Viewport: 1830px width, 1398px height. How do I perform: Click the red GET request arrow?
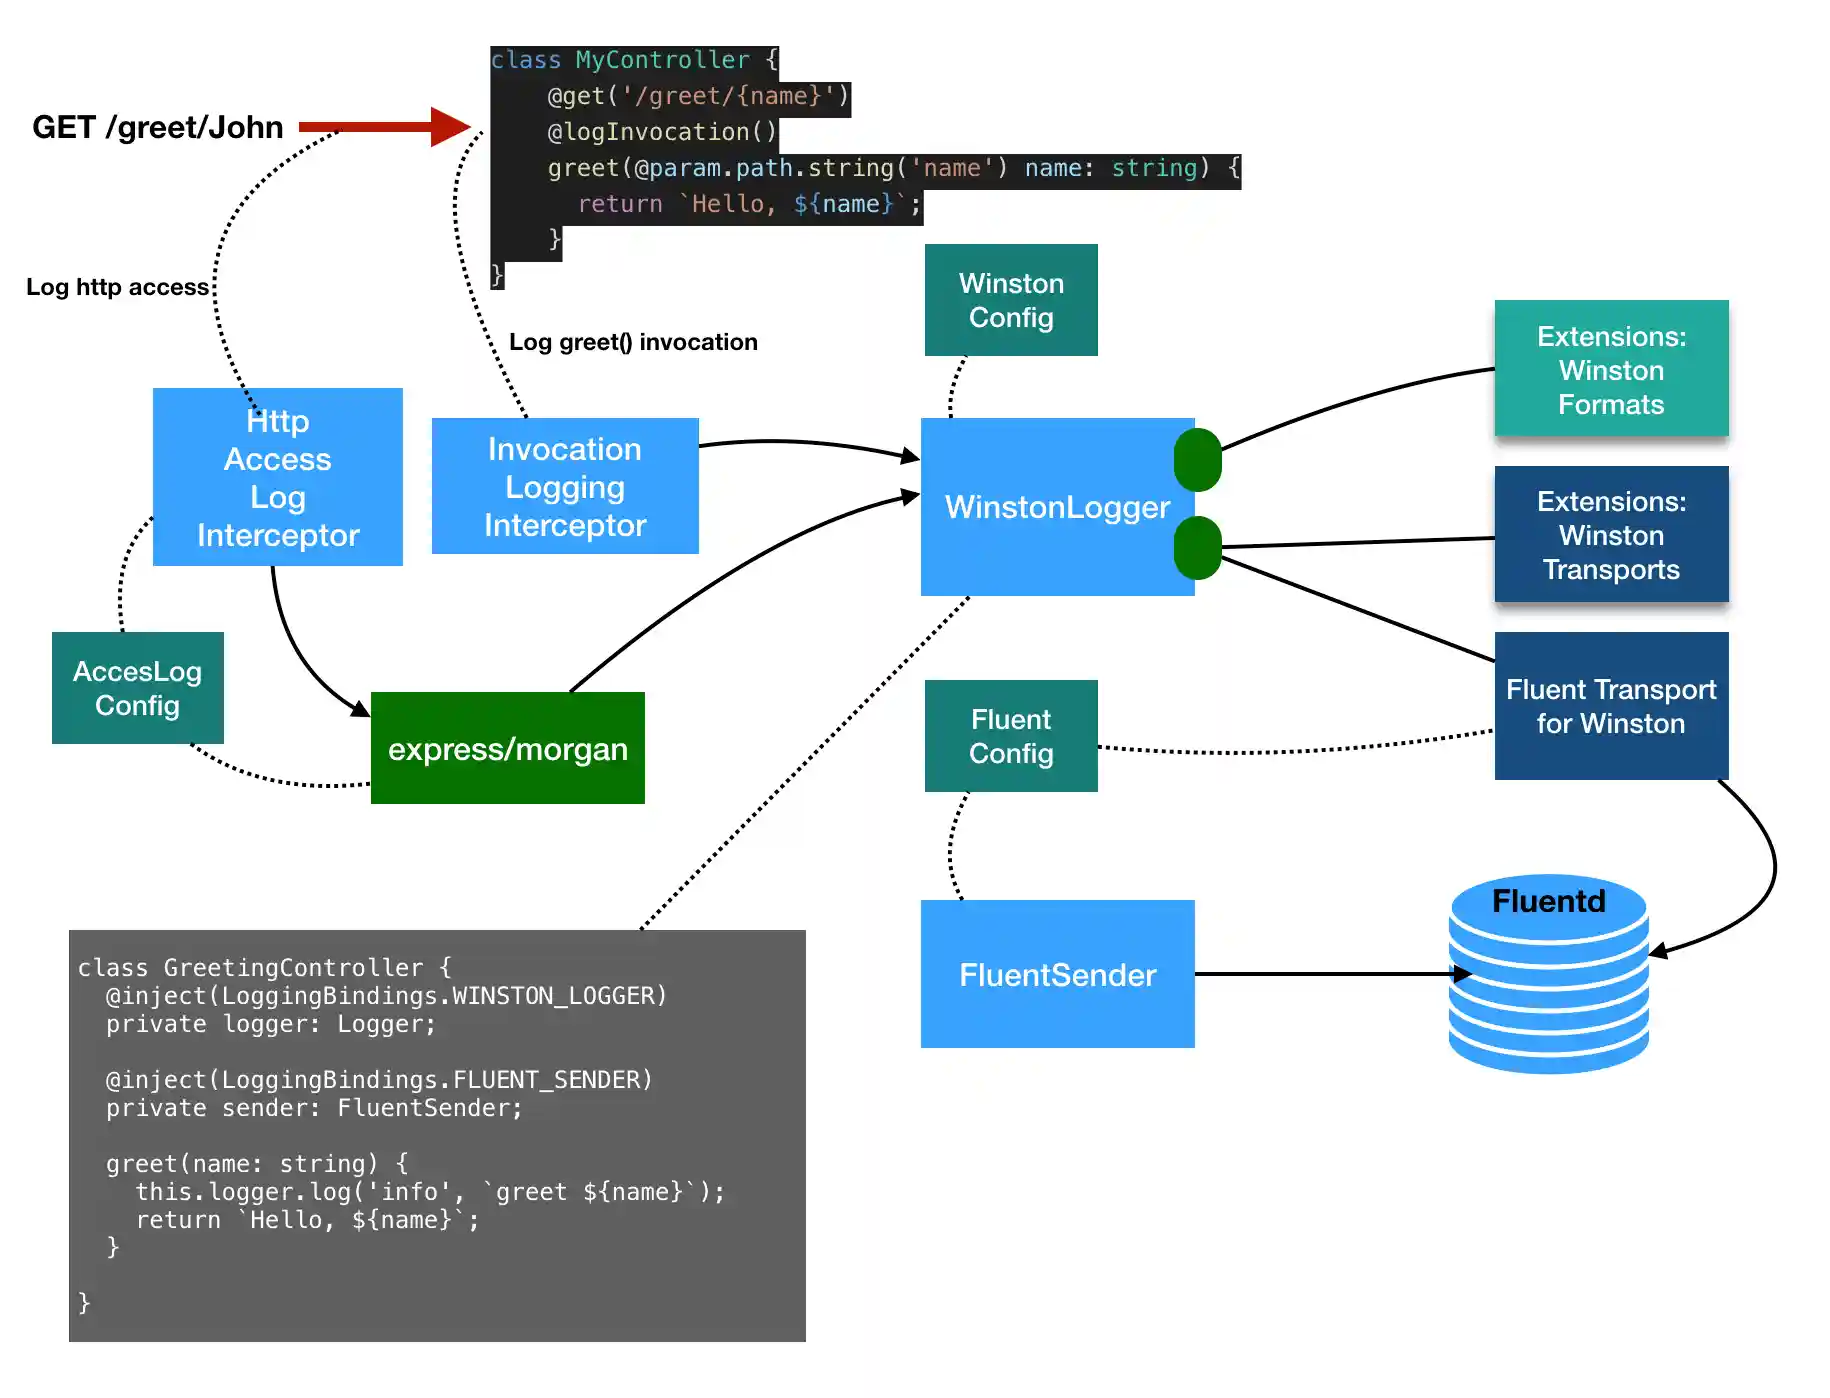tap(380, 124)
